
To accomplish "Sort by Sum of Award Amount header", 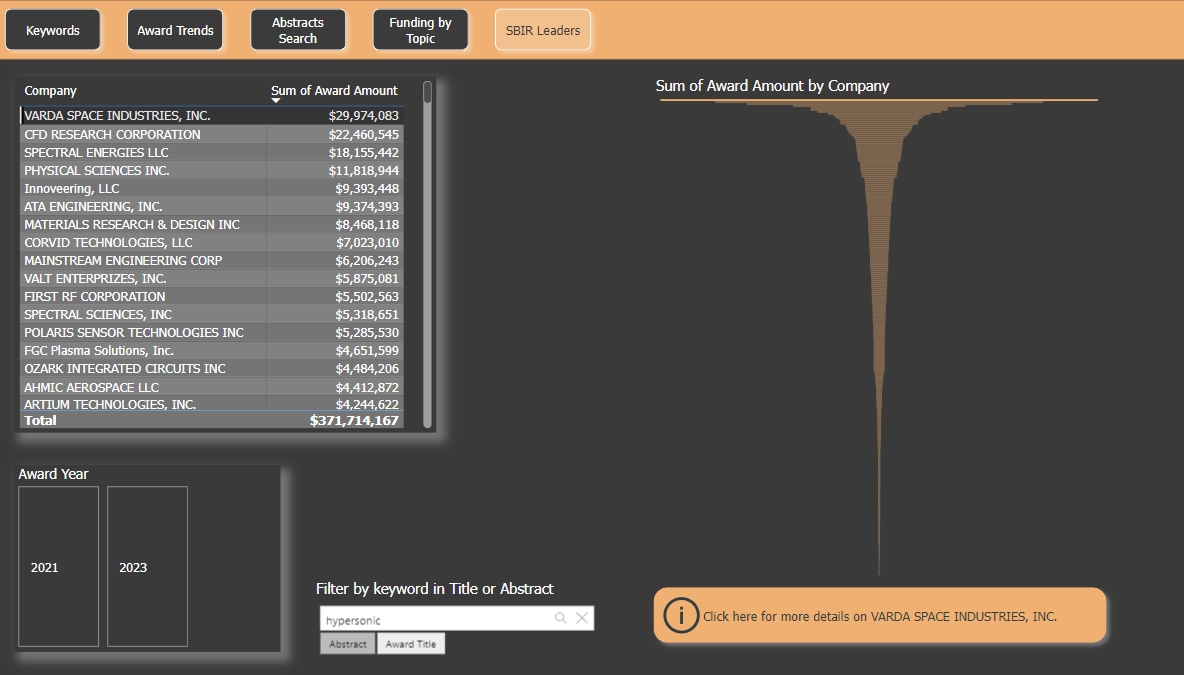I will pos(335,91).
